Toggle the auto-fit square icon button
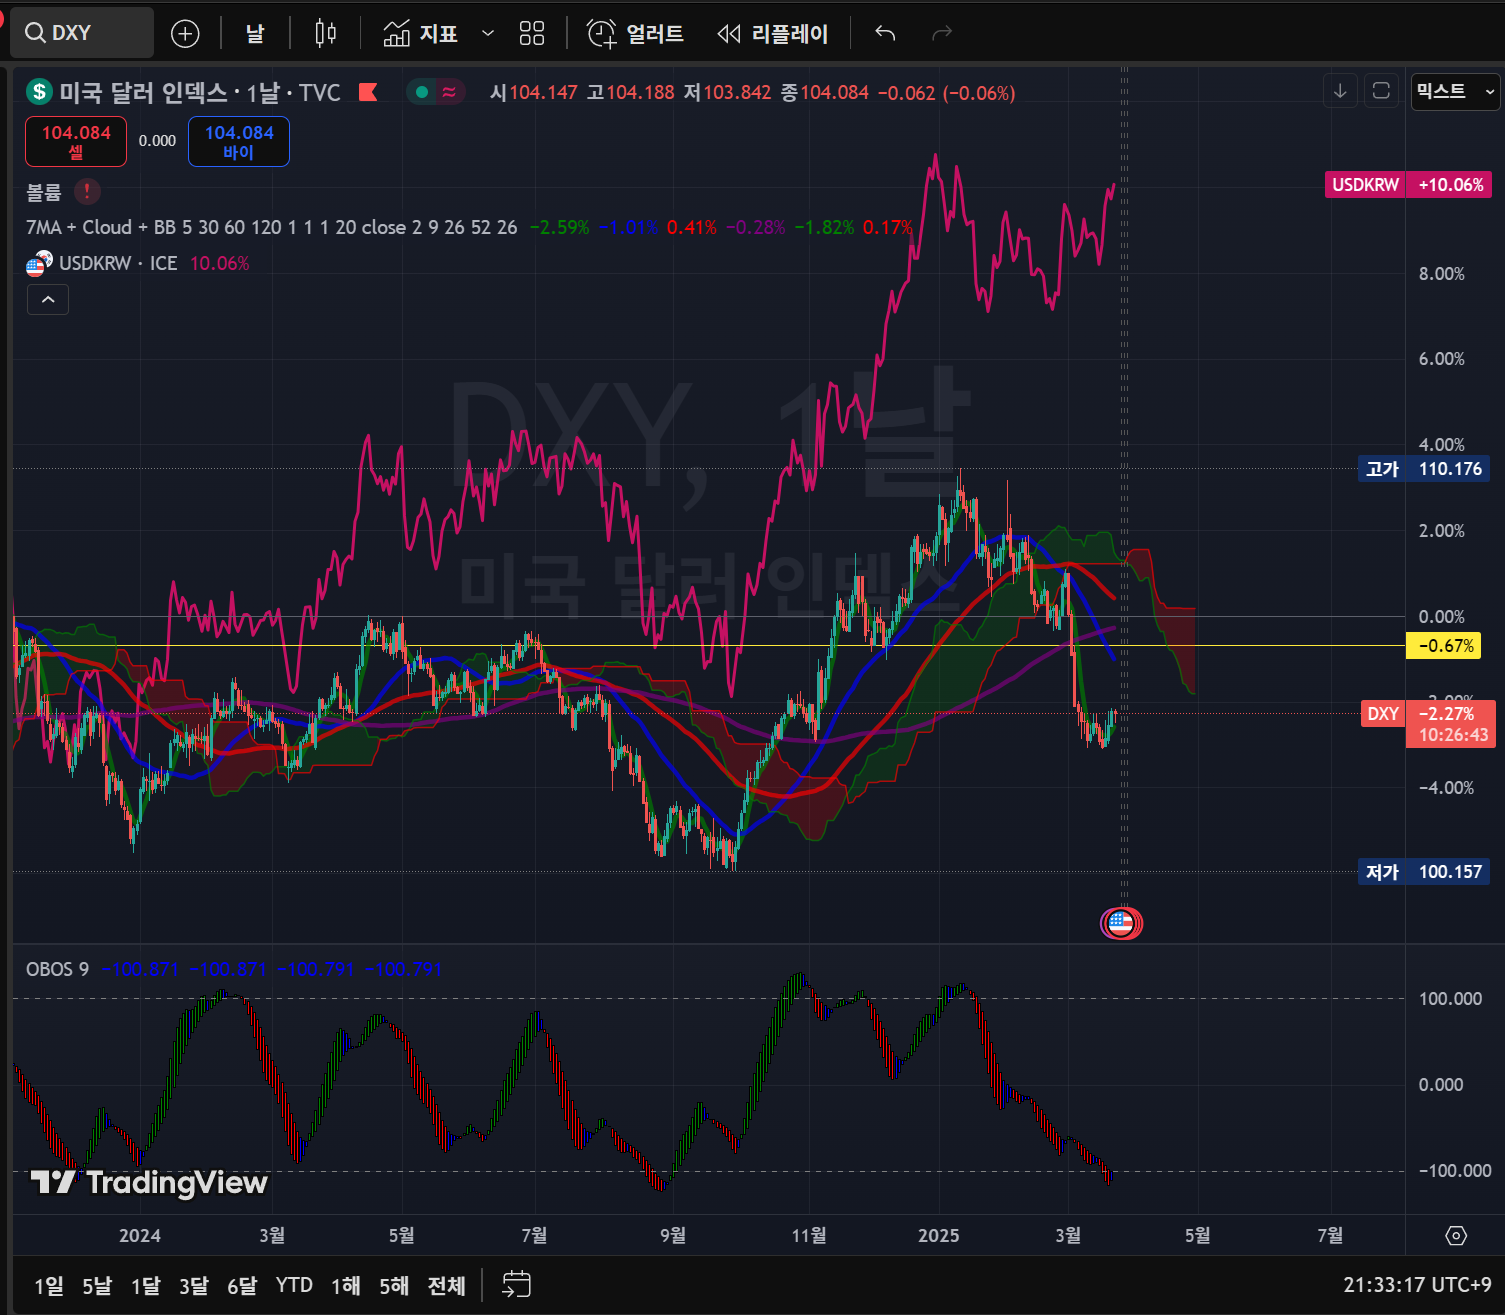1505x1315 pixels. 1381,91
